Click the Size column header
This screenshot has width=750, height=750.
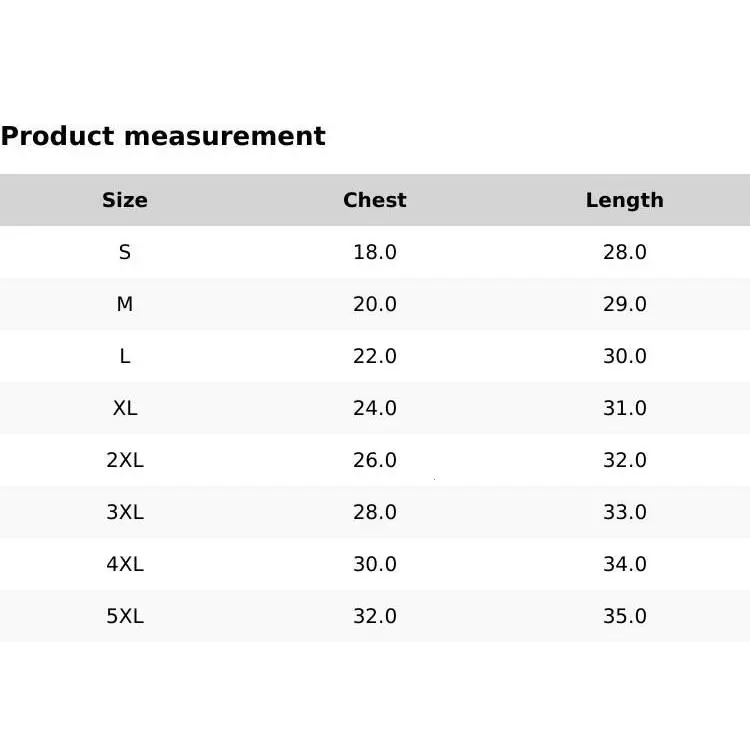(125, 200)
